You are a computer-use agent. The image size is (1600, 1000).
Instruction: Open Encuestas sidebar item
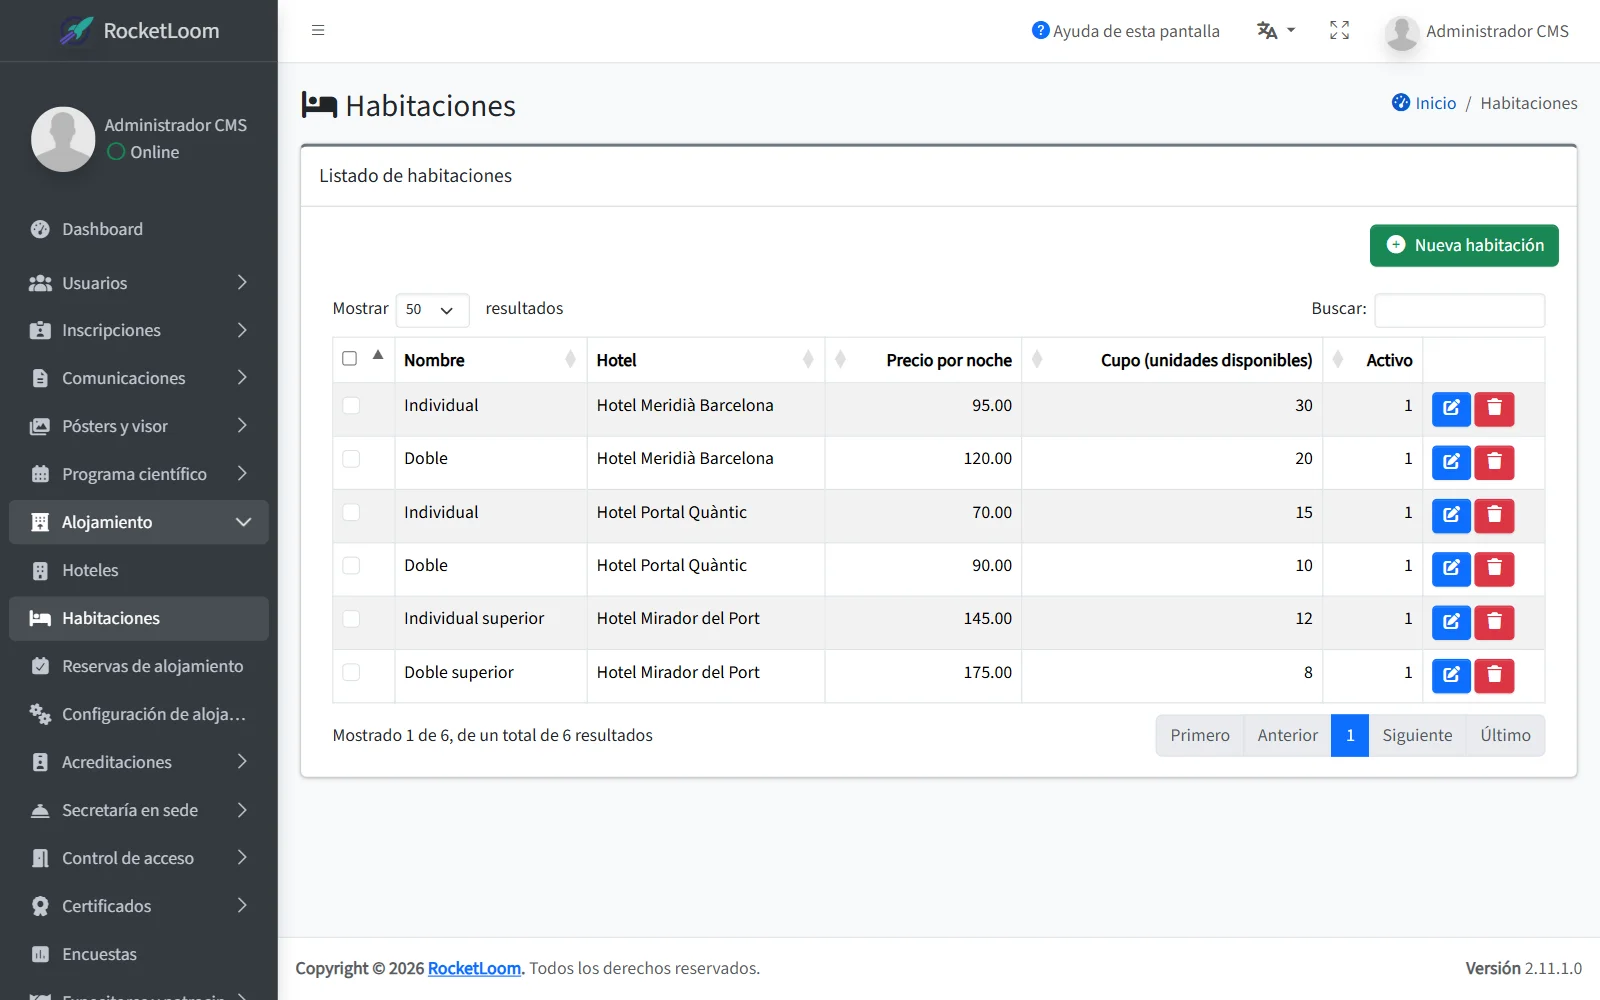click(x=138, y=954)
